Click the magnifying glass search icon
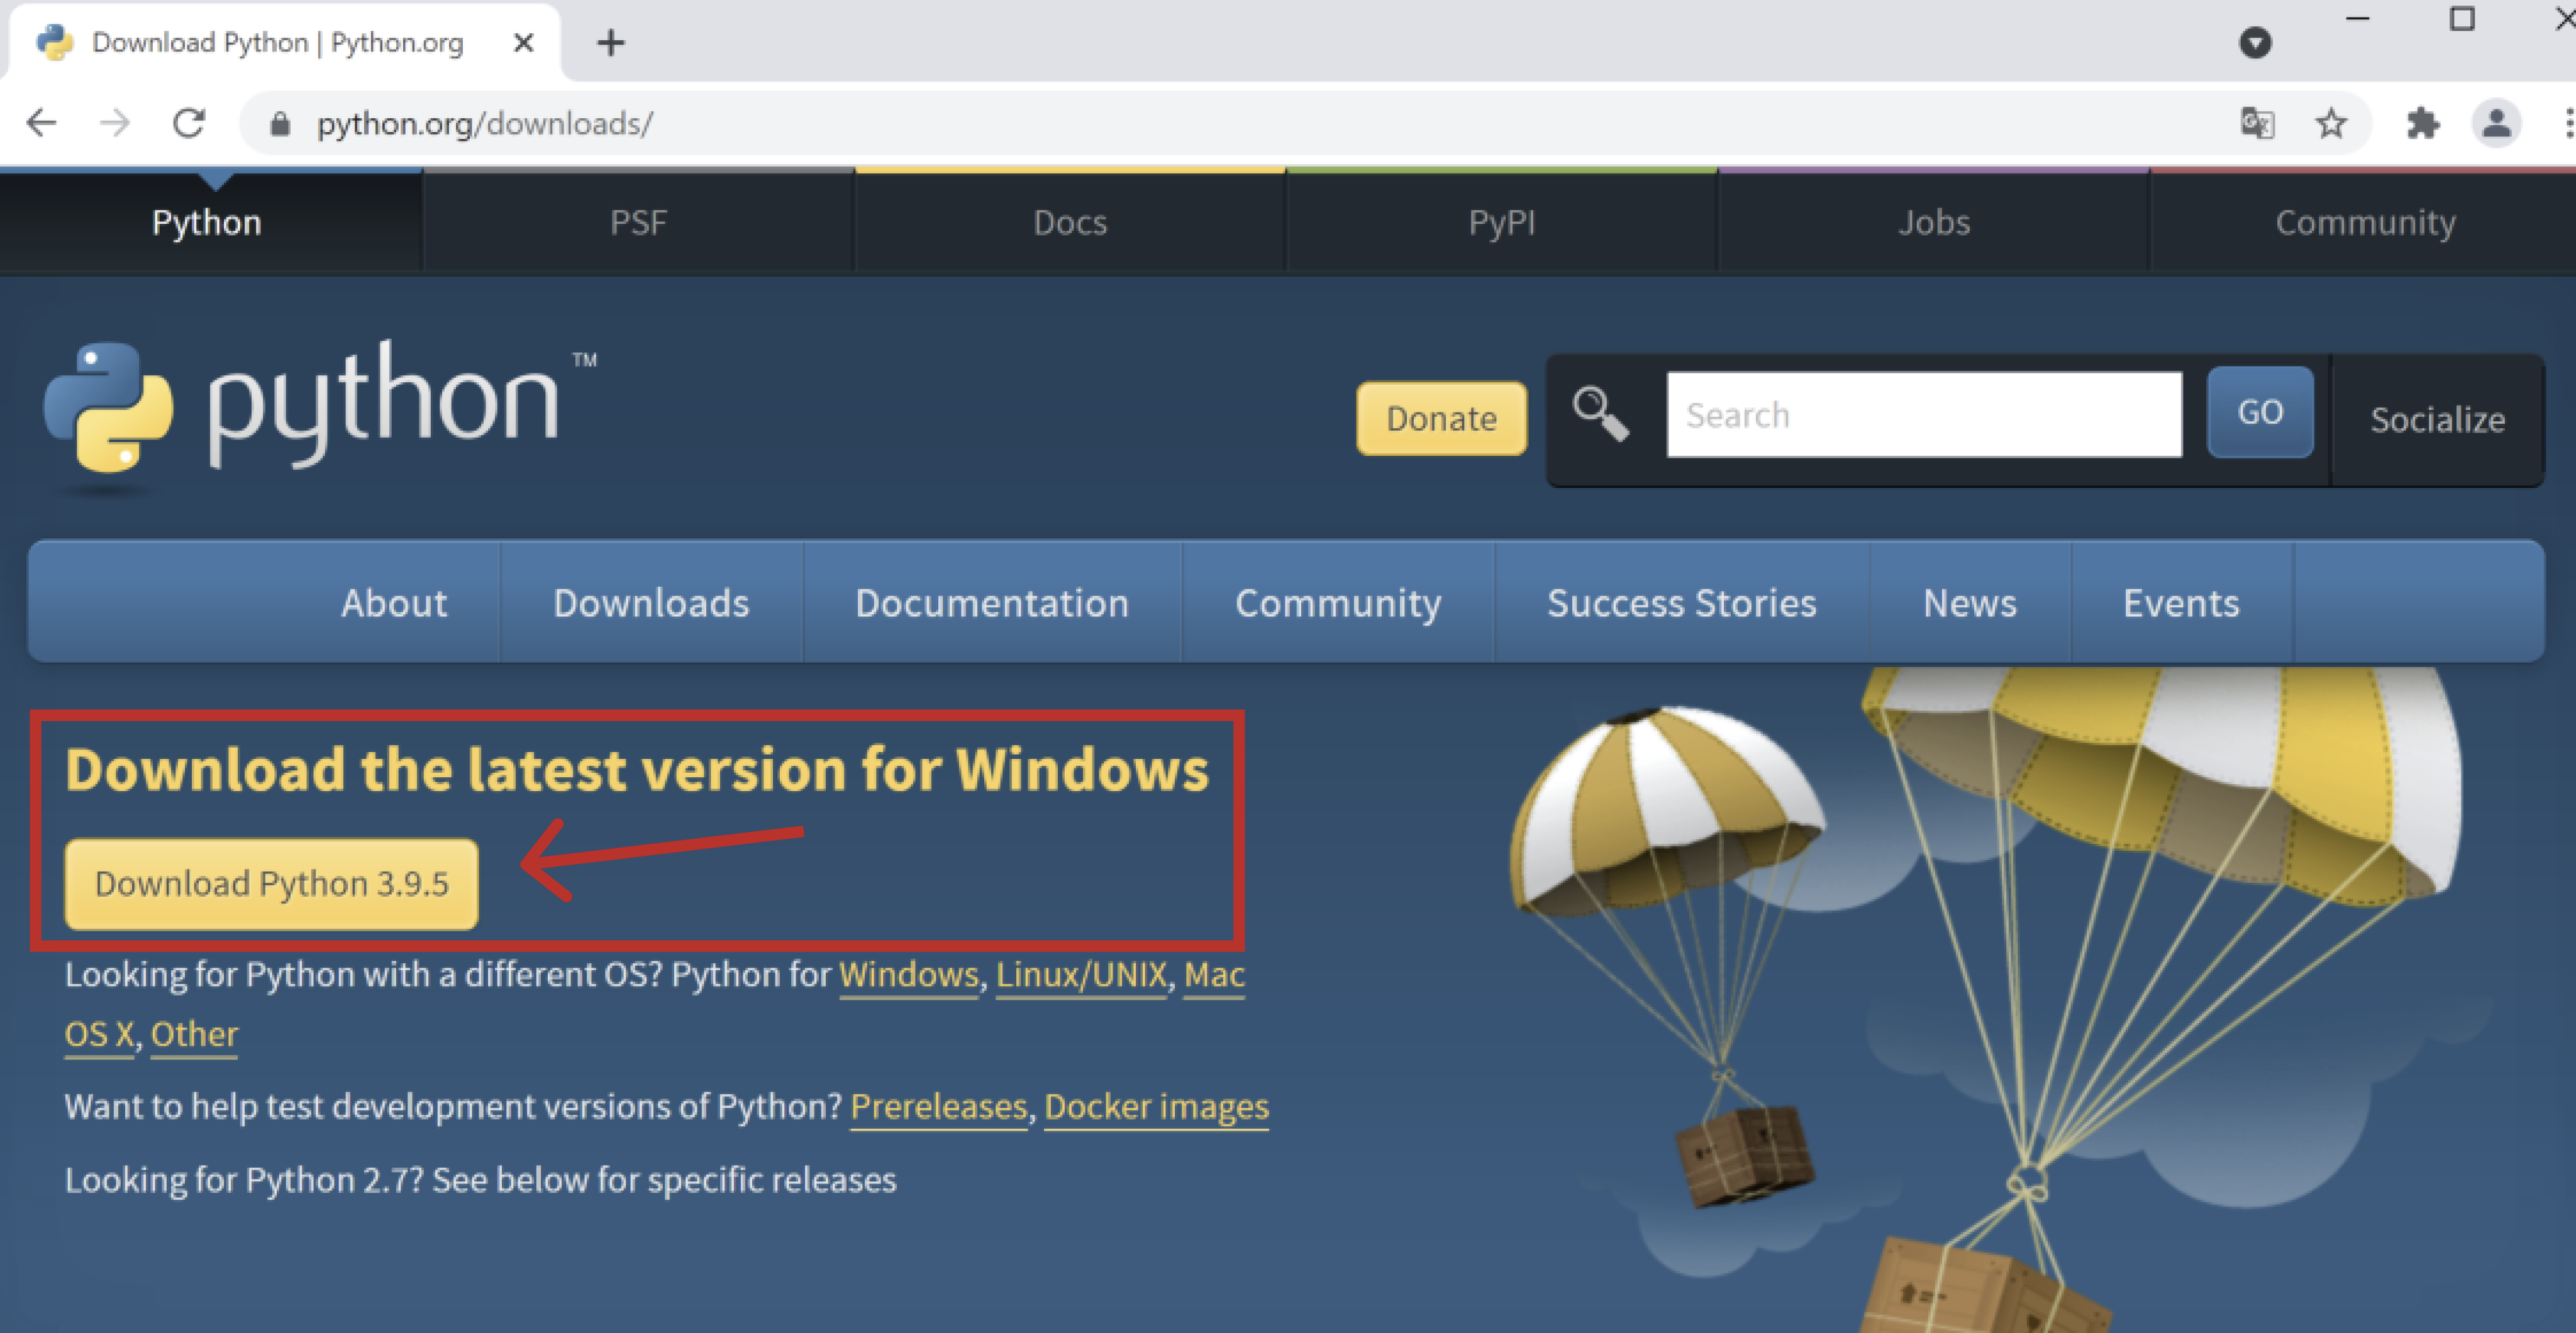 1601,413
